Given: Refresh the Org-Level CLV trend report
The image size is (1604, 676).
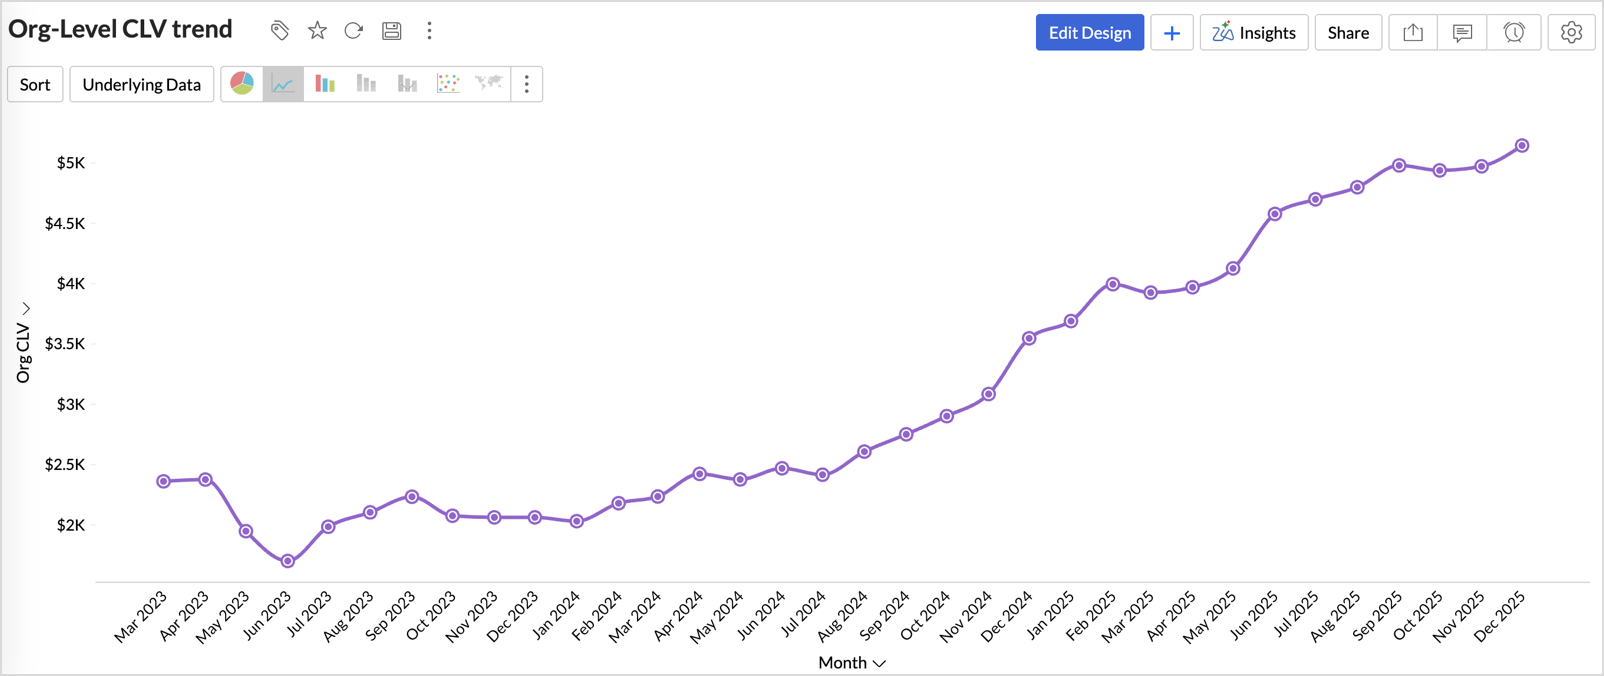Looking at the screenshot, I should click(354, 31).
